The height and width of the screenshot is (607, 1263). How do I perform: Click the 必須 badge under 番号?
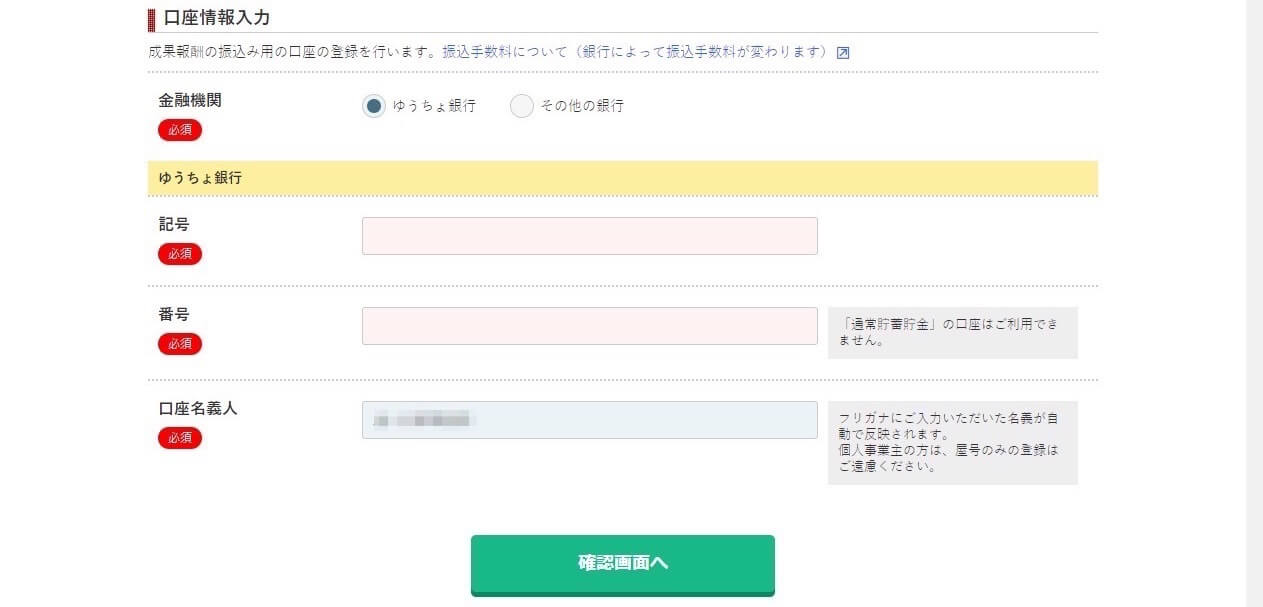(x=180, y=344)
